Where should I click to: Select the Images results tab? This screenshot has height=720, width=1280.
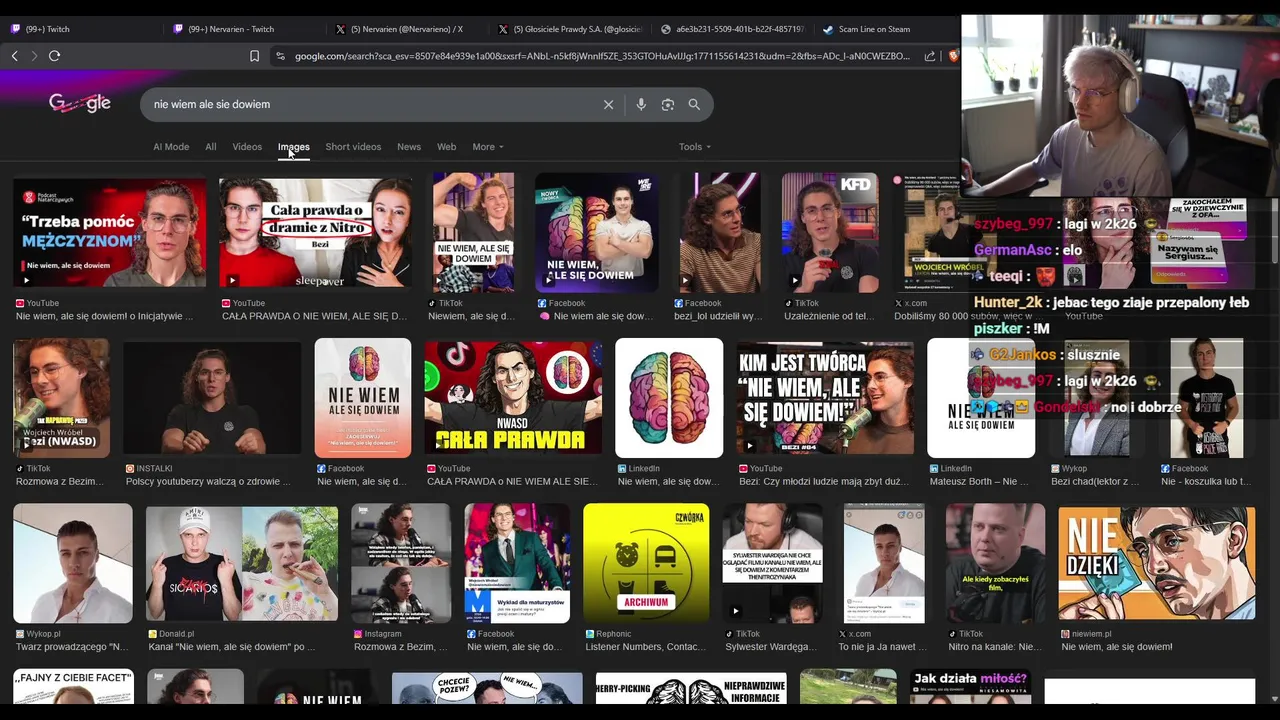pyautogui.click(x=294, y=147)
